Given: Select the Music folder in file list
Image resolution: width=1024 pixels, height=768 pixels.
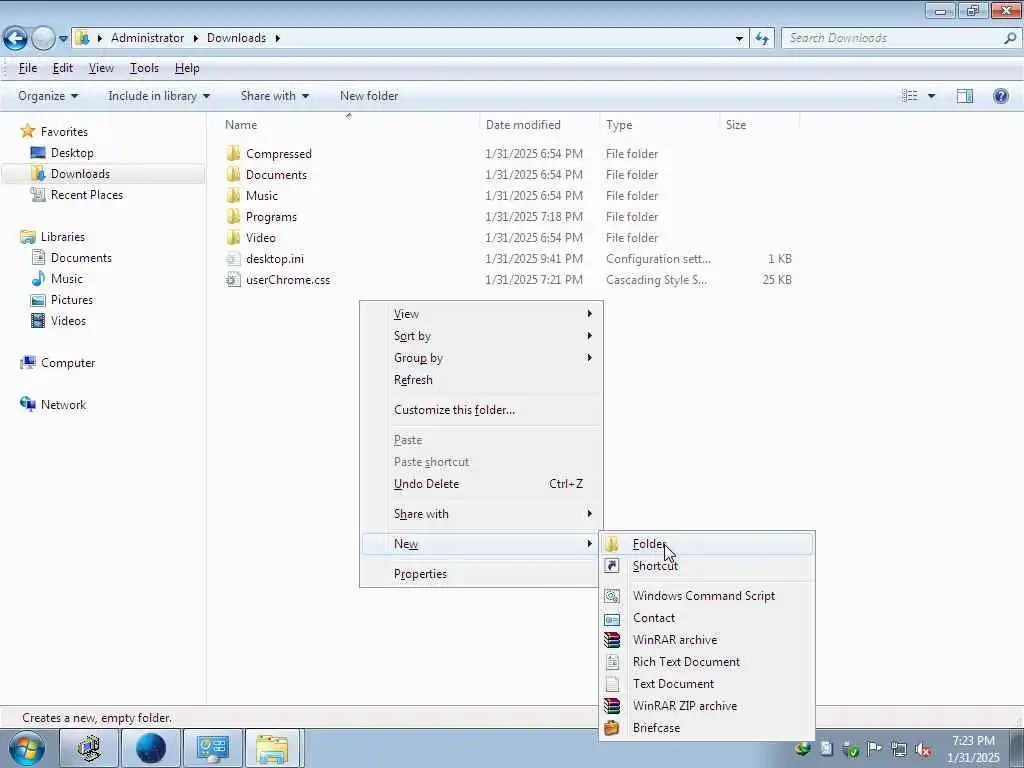Looking at the screenshot, I should coord(262,196).
